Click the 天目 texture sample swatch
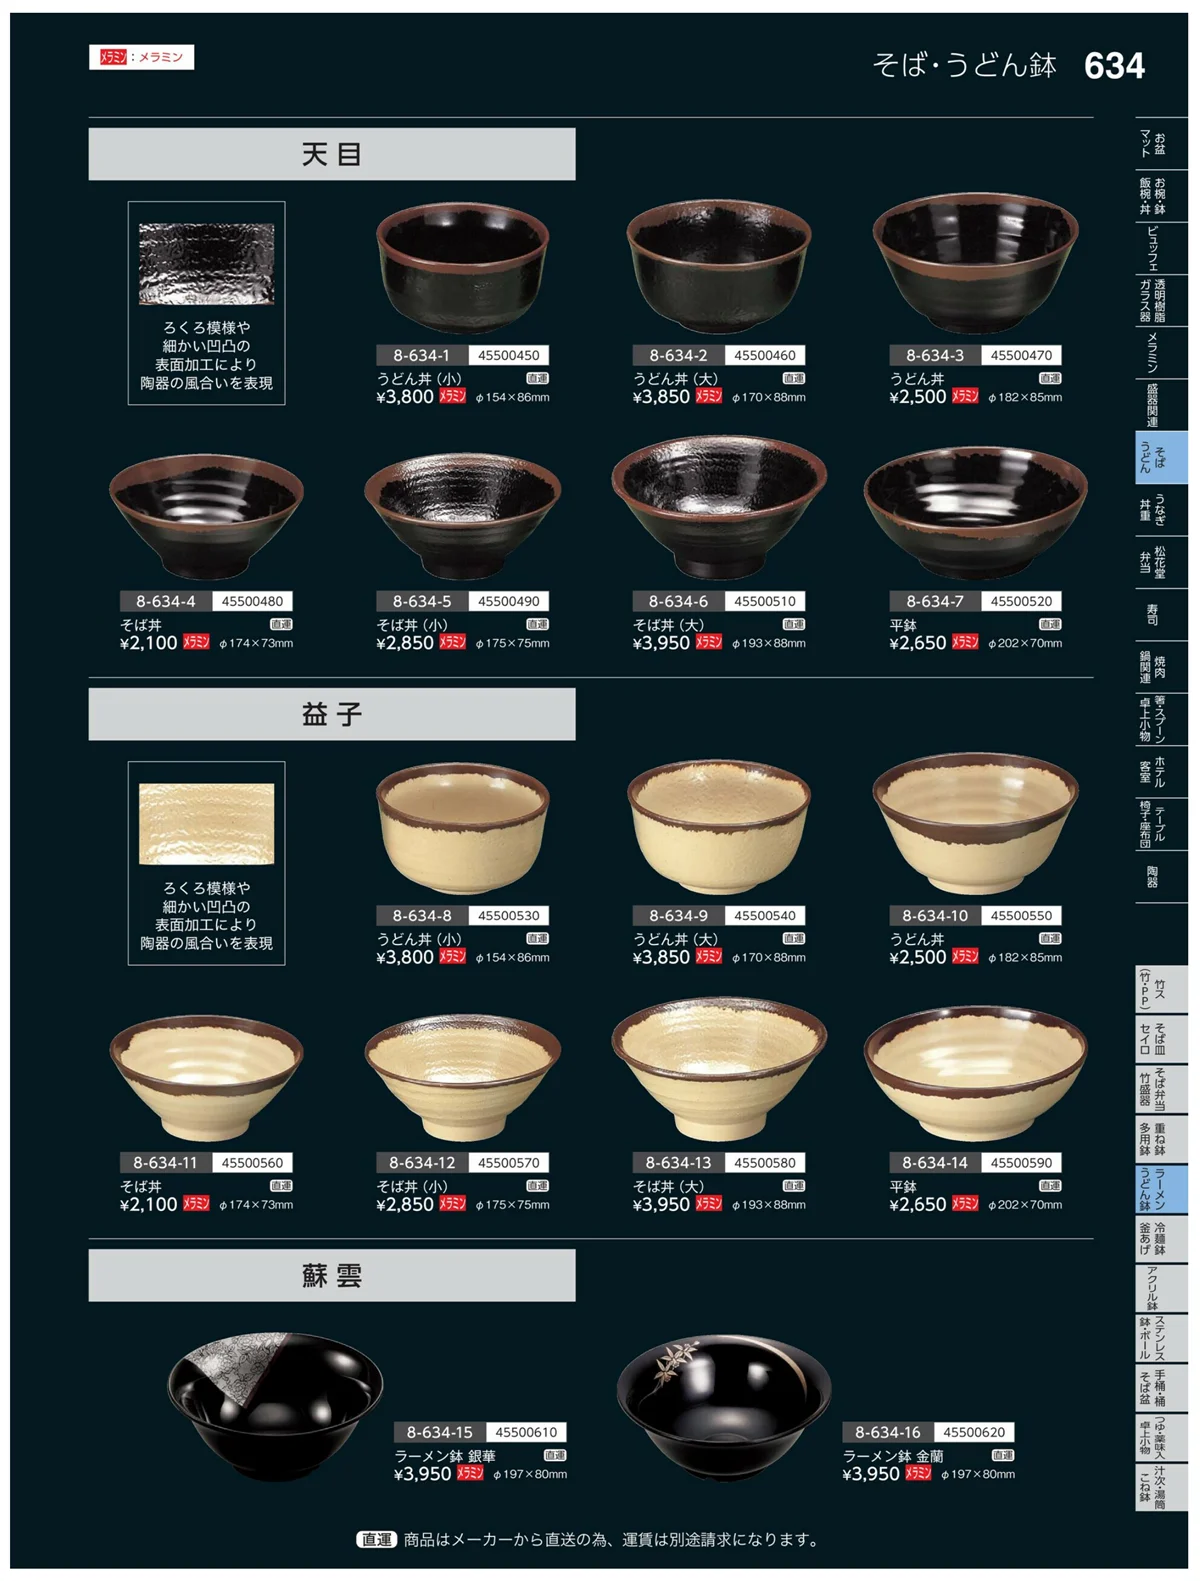Screen dimensions: 1200x1581 (206, 264)
